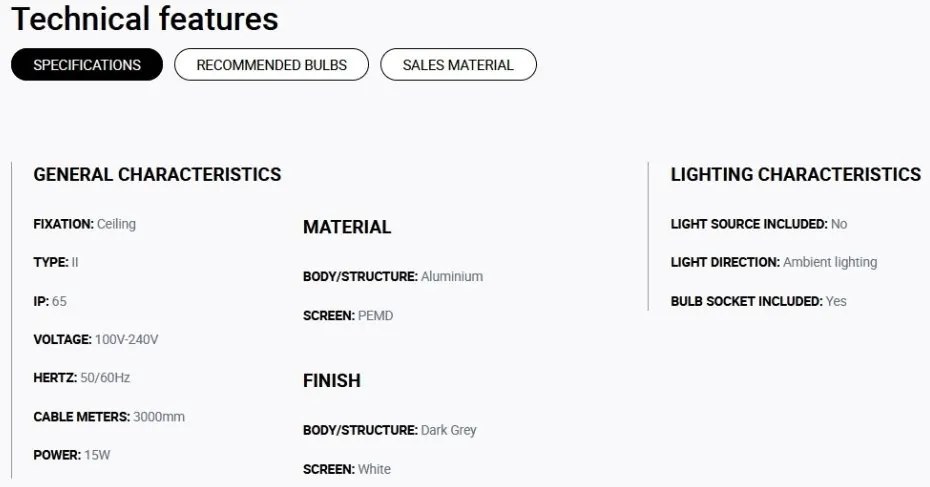930x487 pixels.
Task: Click the GENERAL CHARACTERISTICS heading
Action: pyautogui.click(x=157, y=174)
